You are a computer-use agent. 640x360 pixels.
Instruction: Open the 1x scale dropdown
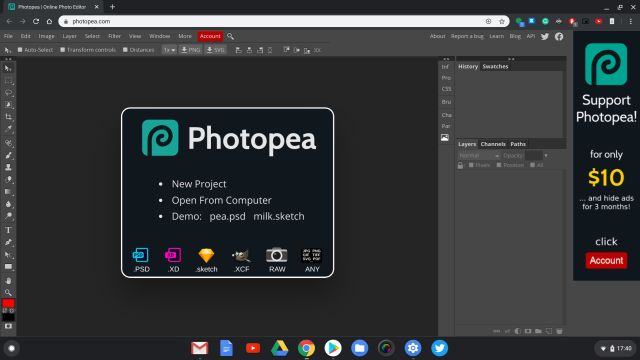click(x=169, y=50)
